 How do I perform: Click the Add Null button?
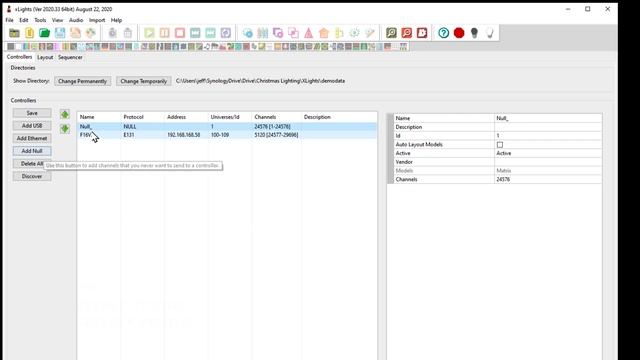32,151
